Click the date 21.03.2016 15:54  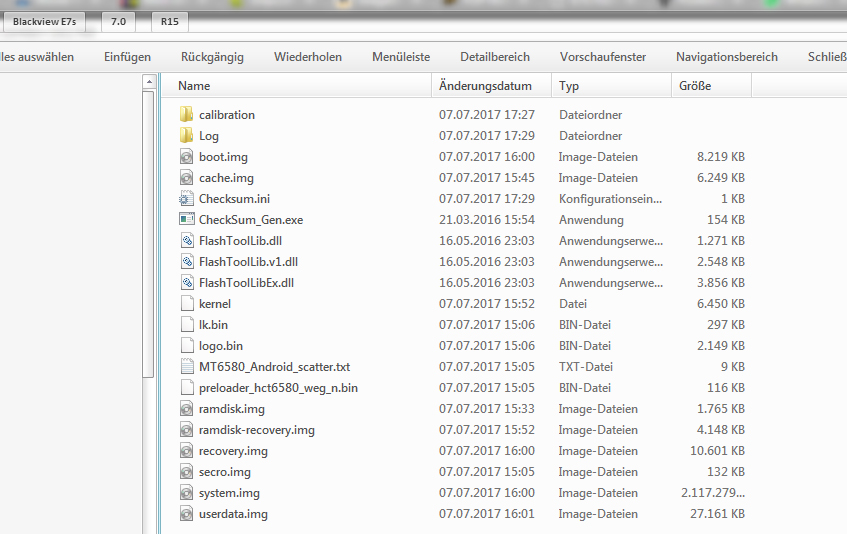[487, 220]
